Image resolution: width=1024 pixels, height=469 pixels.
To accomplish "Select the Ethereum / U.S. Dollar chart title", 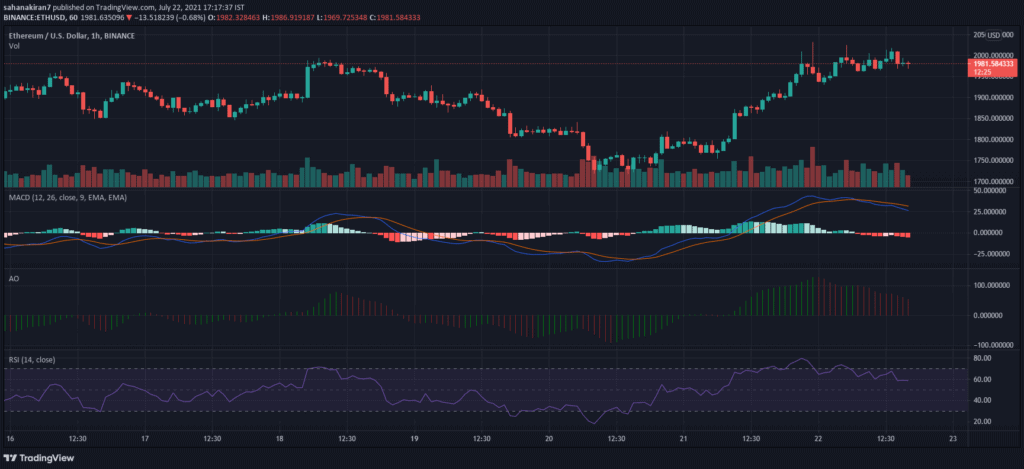I will (72, 36).
